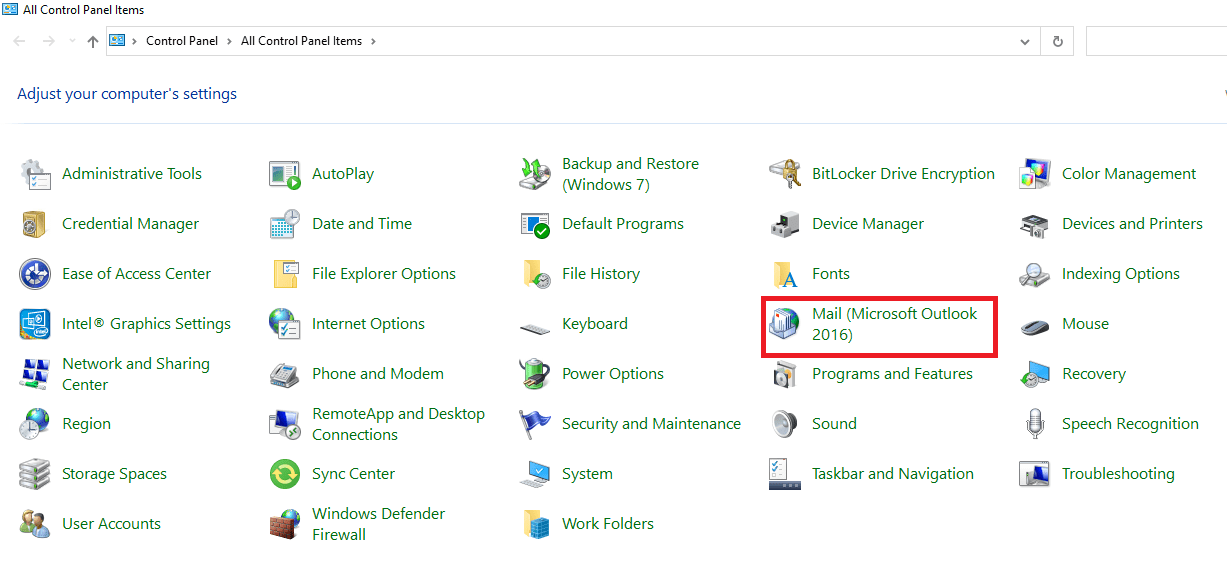Expand the address bar history dropdown

[1024, 42]
